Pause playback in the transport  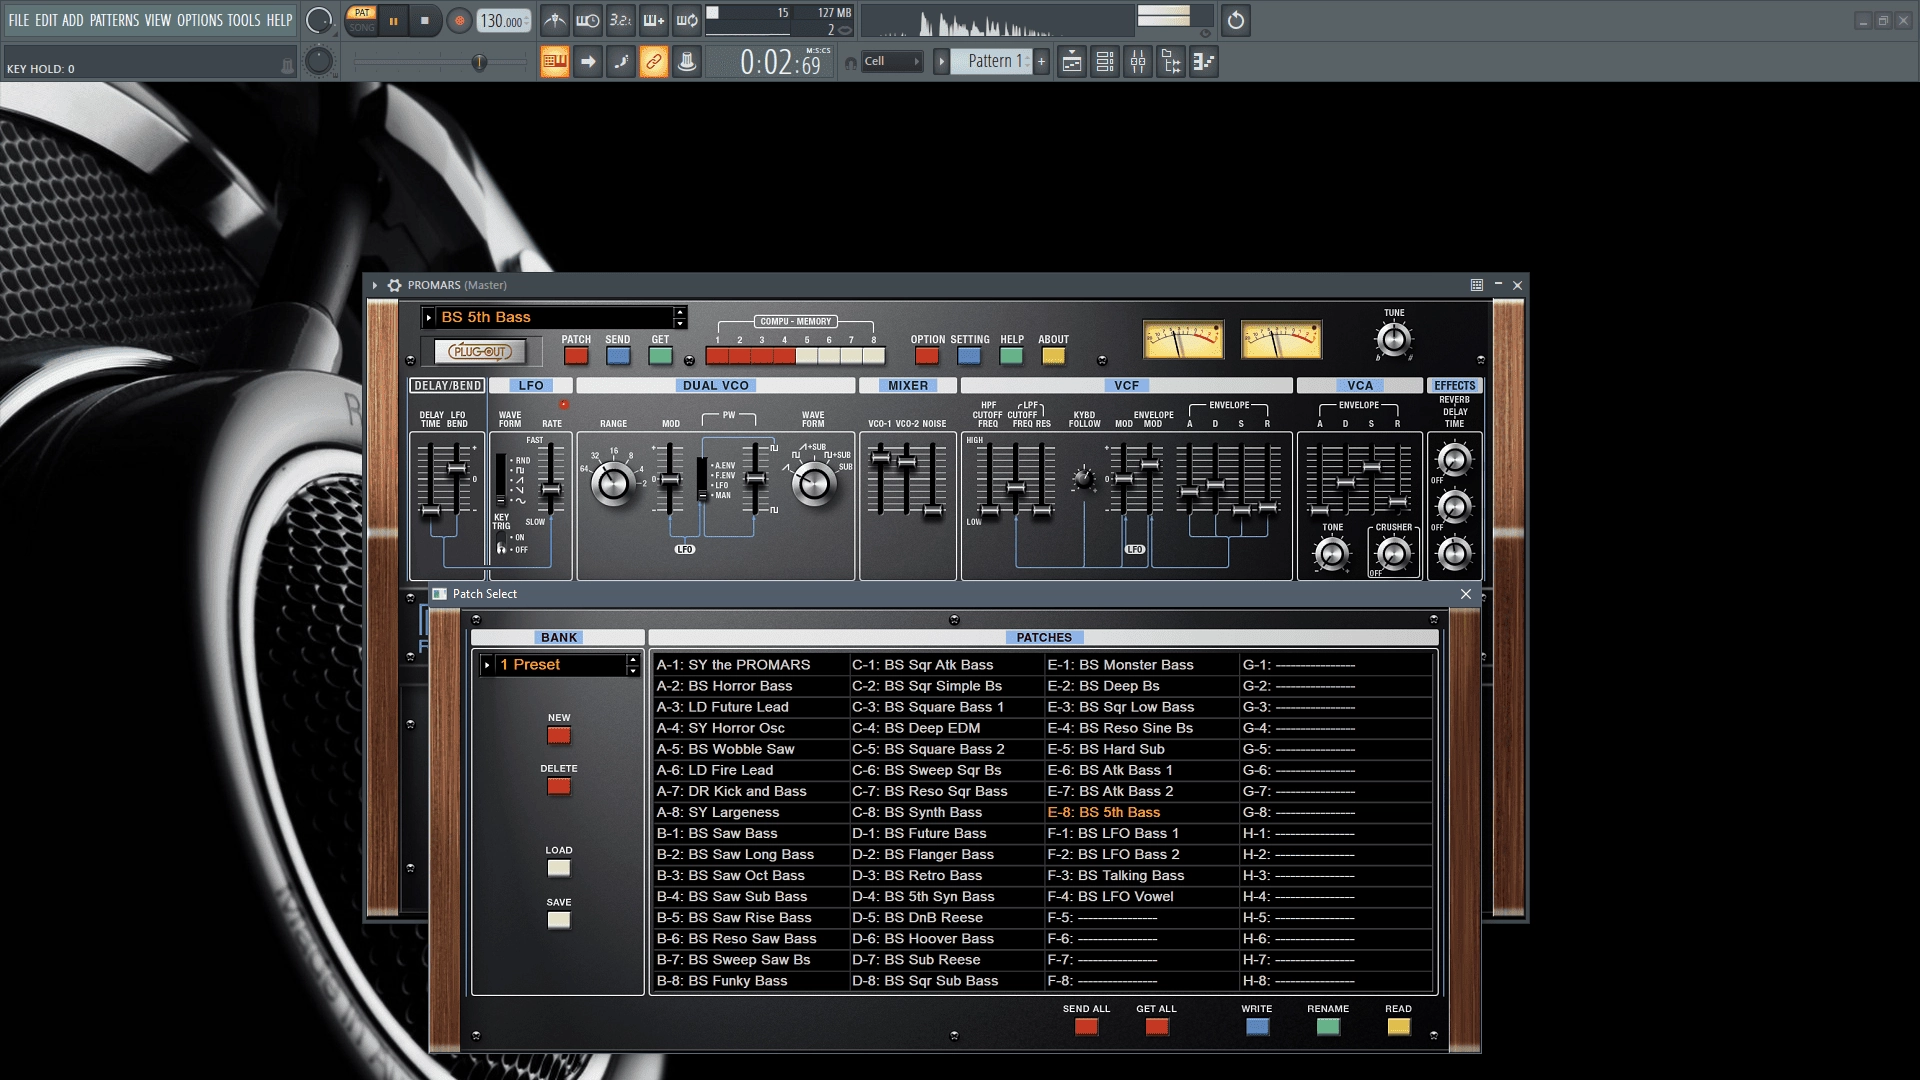pyautogui.click(x=394, y=21)
